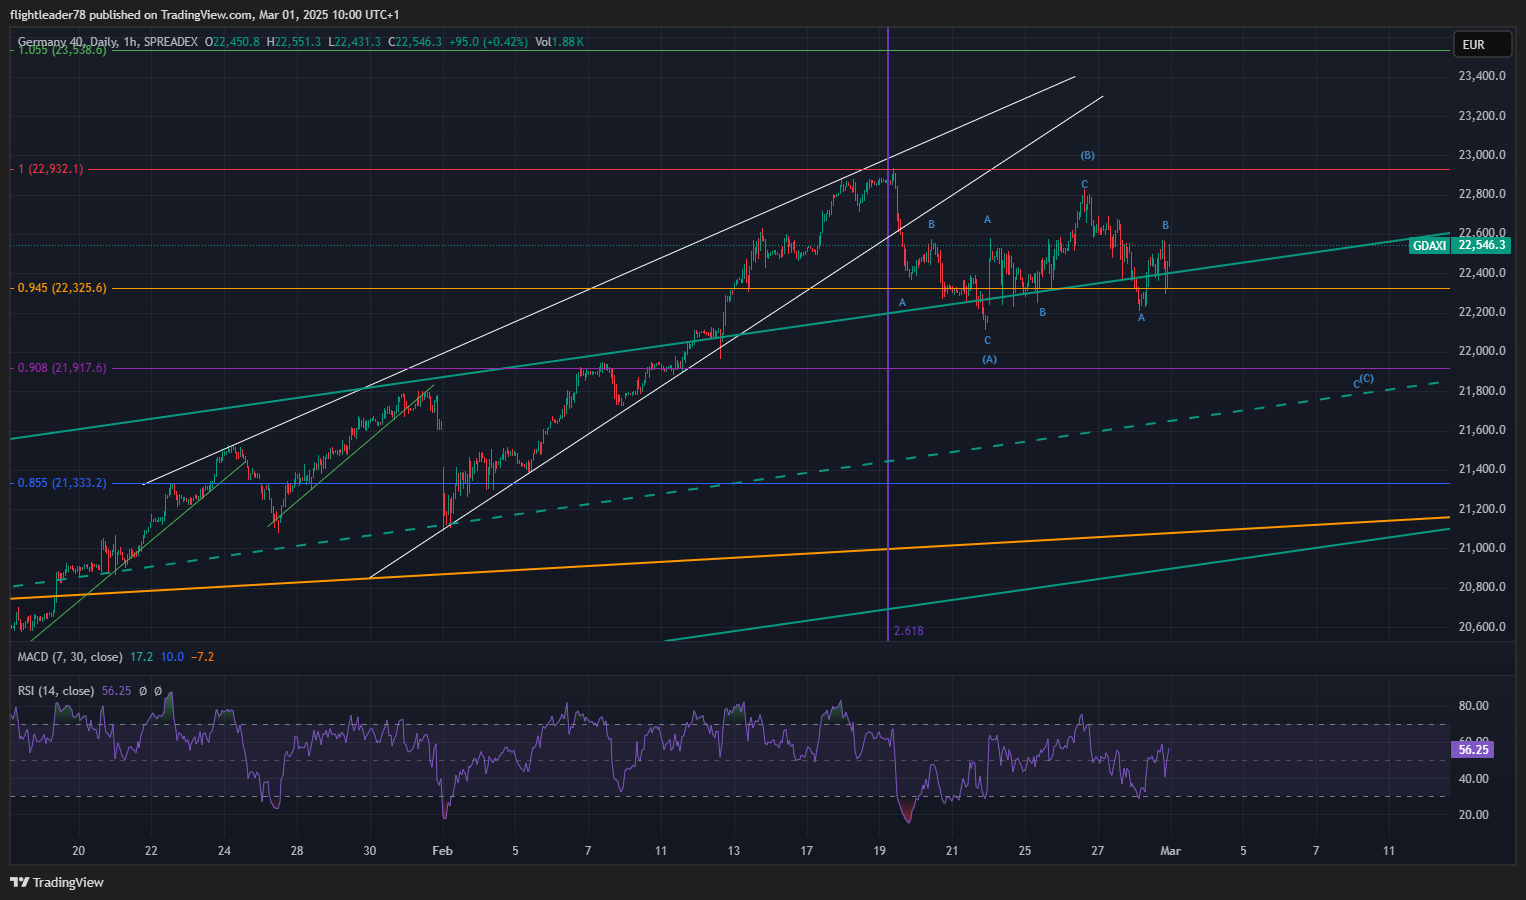Click the 30 date on time axis
Viewport: 1526px width, 900px height.
coord(370,851)
